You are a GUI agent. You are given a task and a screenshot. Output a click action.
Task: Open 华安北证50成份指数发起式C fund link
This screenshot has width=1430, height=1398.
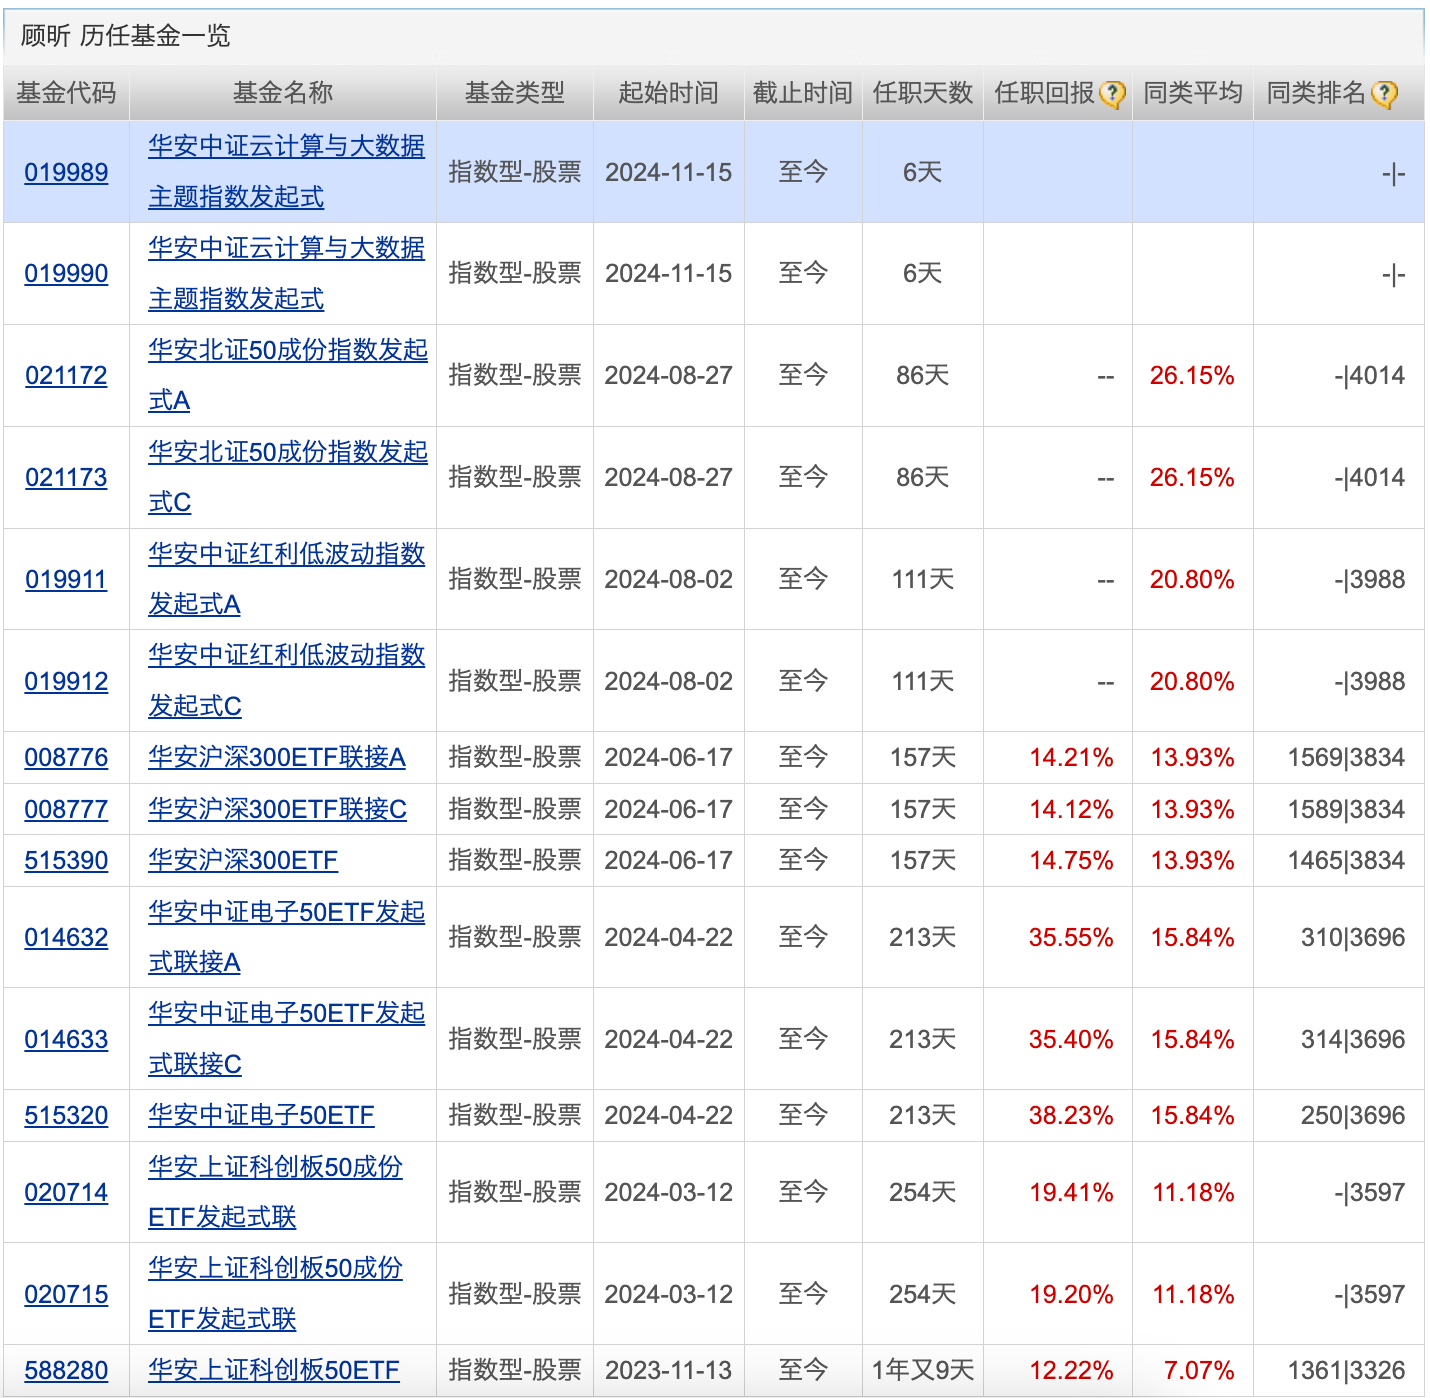point(288,477)
